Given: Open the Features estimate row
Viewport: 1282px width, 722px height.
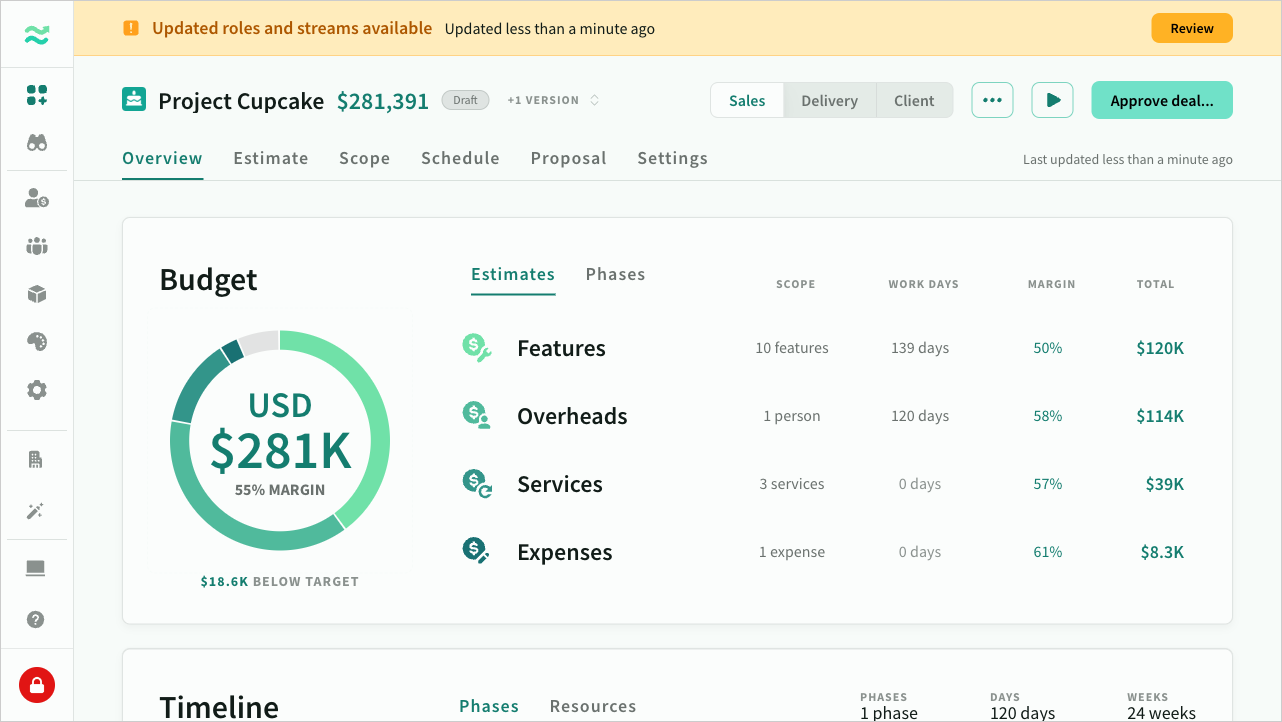Looking at the screenshot, I should tap(823, 348).
